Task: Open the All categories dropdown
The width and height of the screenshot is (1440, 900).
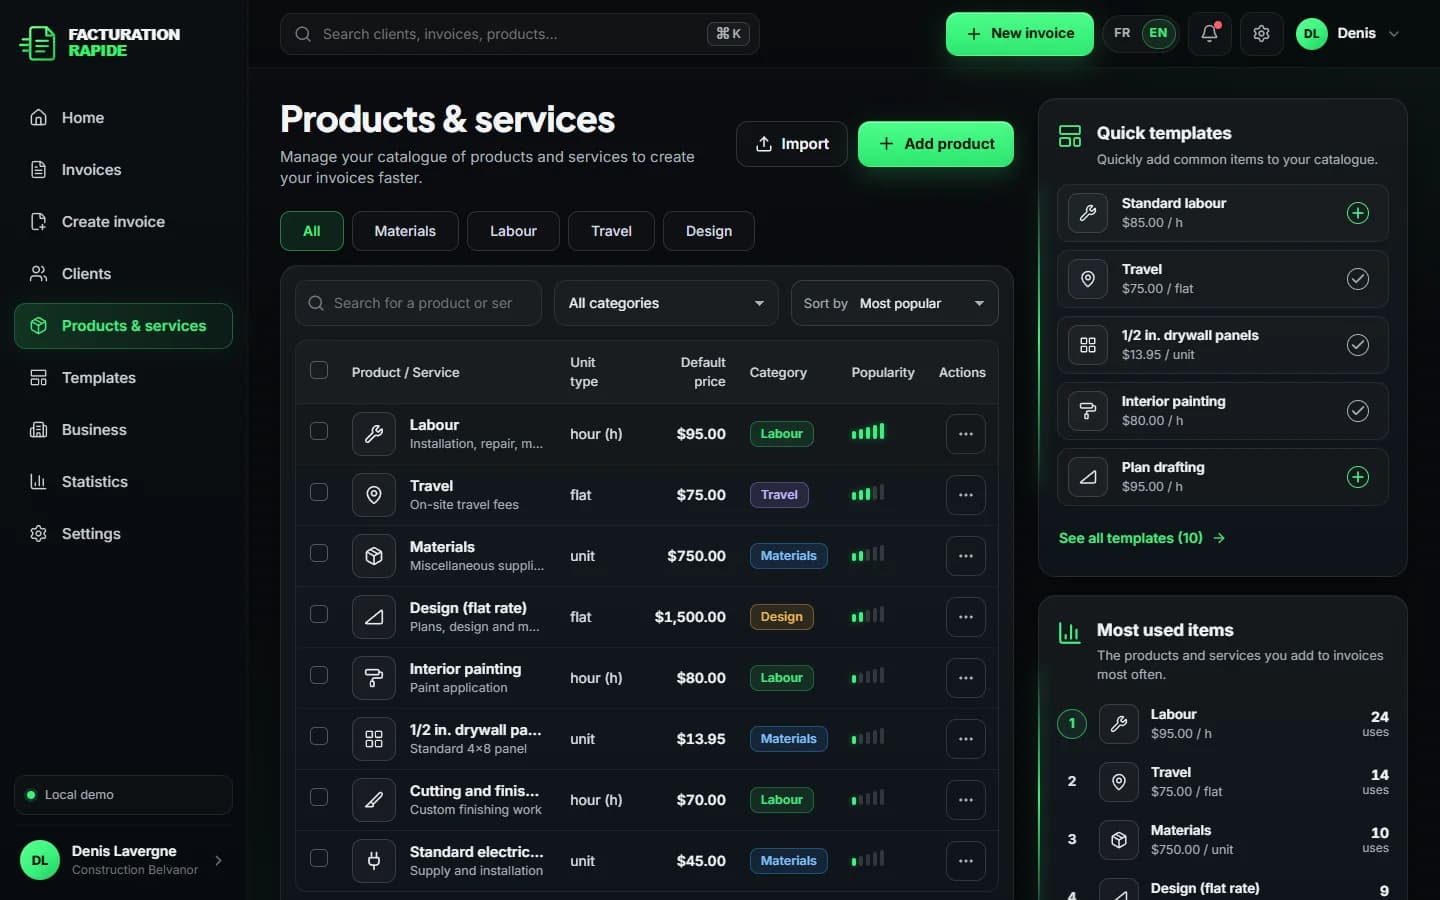Action: (666, 303)
